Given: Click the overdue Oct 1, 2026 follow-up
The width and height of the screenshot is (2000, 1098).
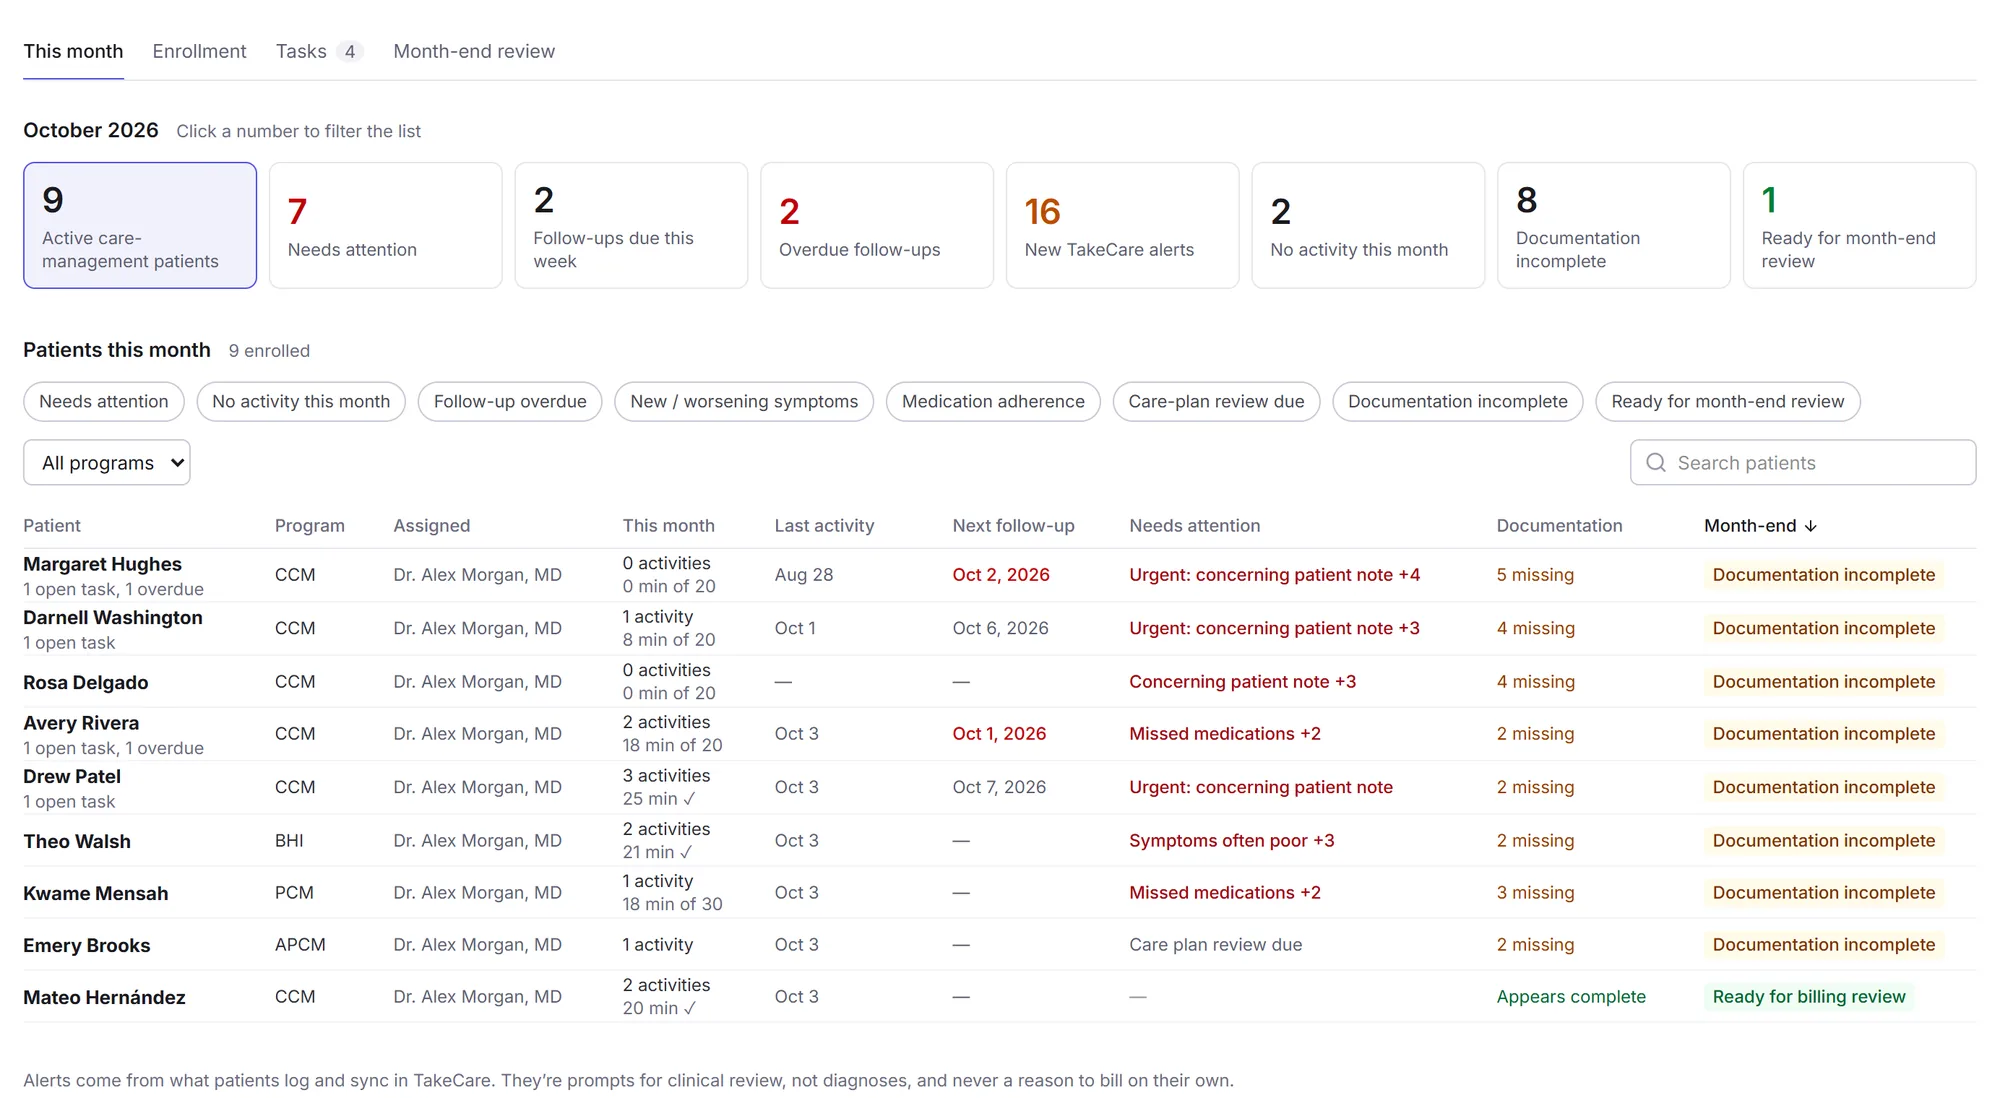Looking at the screenshot, I should [x=999, y=734].
